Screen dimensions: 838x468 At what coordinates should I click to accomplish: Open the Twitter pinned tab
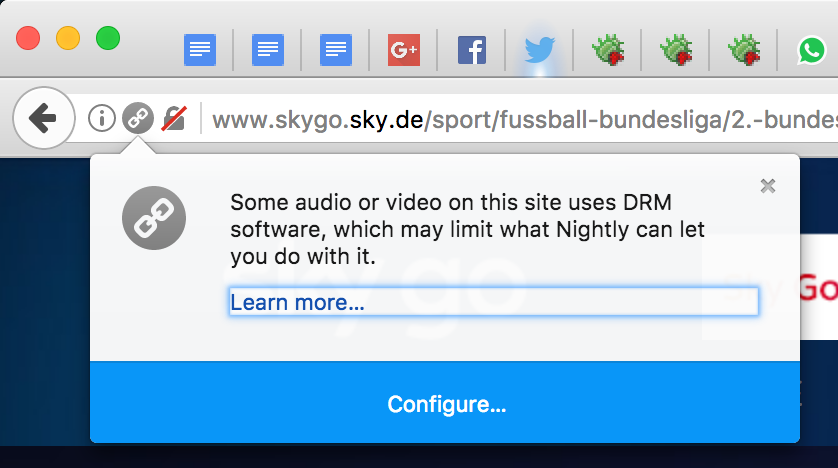click(540, 49)
